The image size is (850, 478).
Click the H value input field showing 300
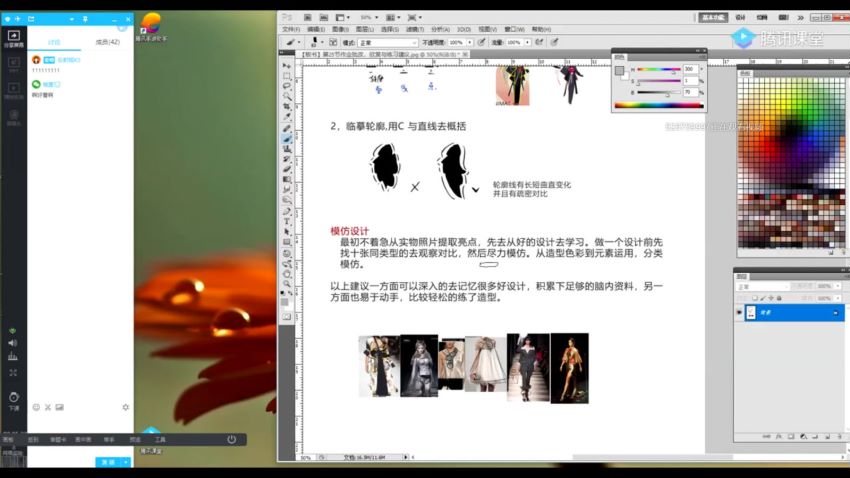690,69
